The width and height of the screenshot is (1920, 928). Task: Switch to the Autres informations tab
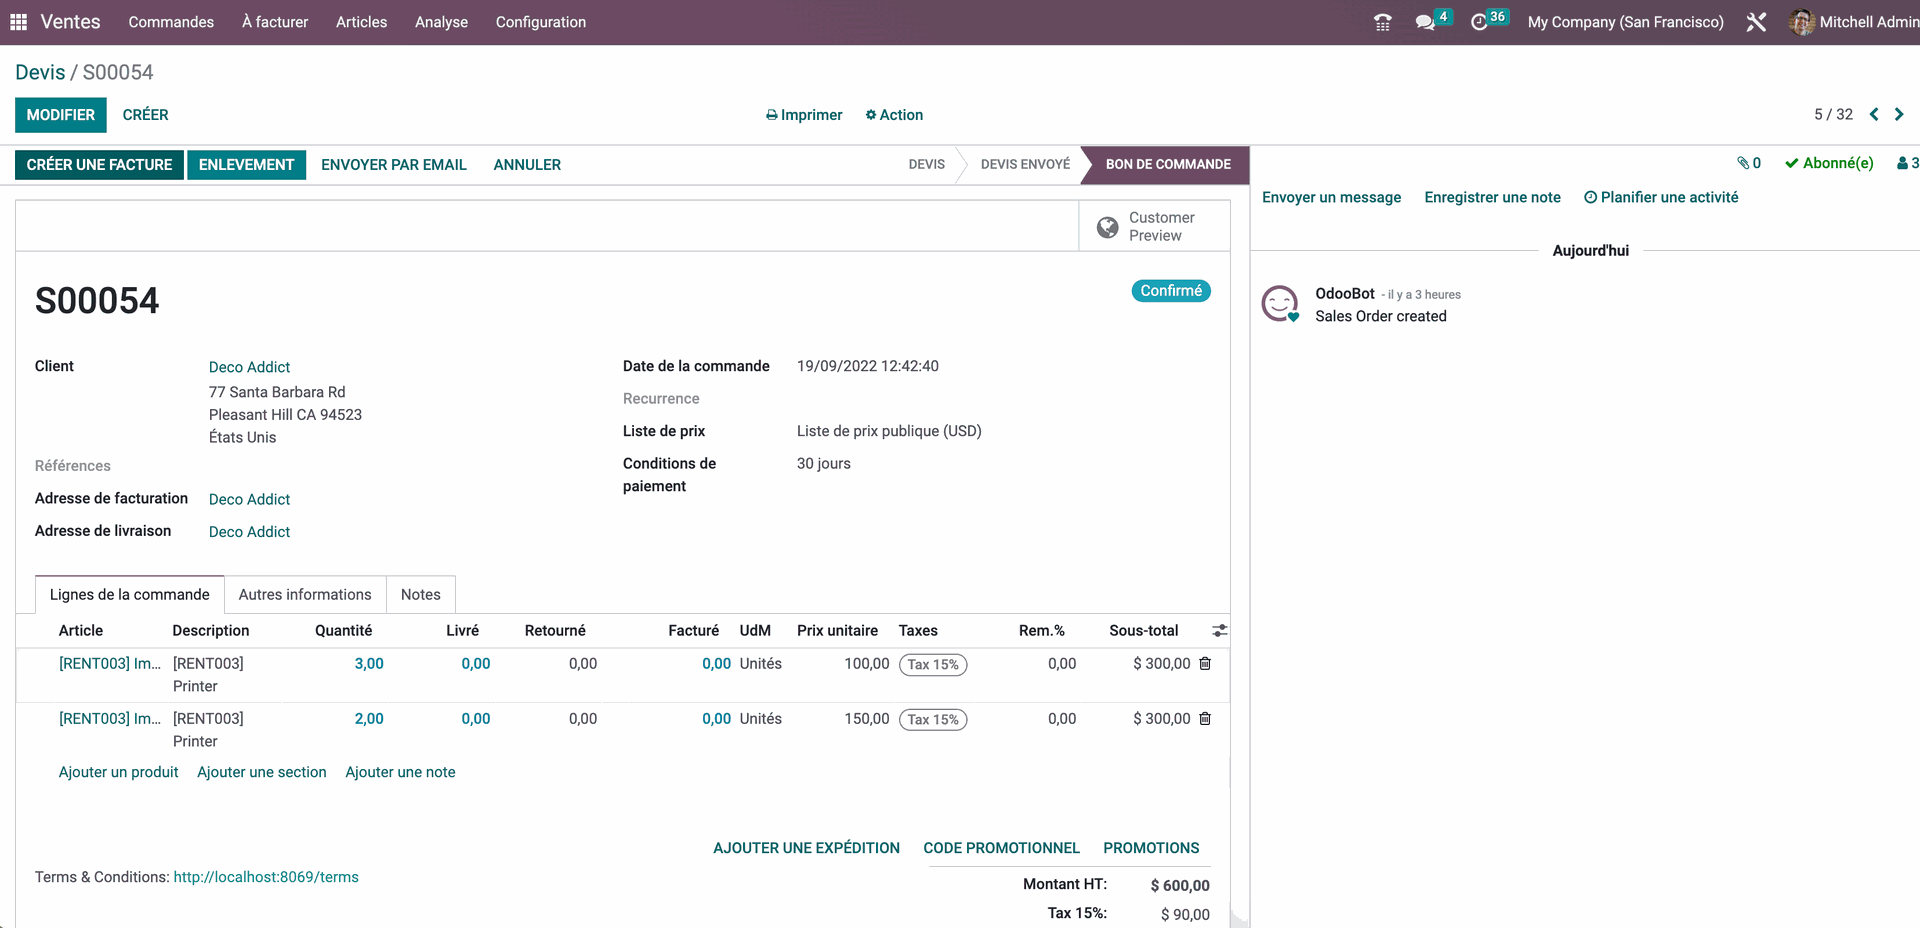point(305,594)
